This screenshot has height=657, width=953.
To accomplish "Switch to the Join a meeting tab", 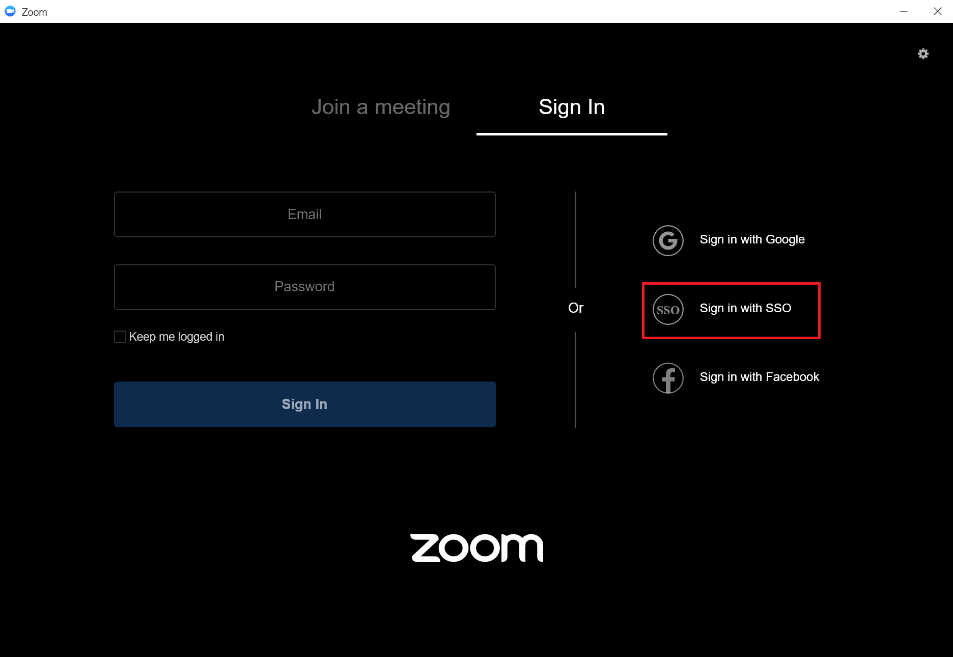I will [381, 107].
